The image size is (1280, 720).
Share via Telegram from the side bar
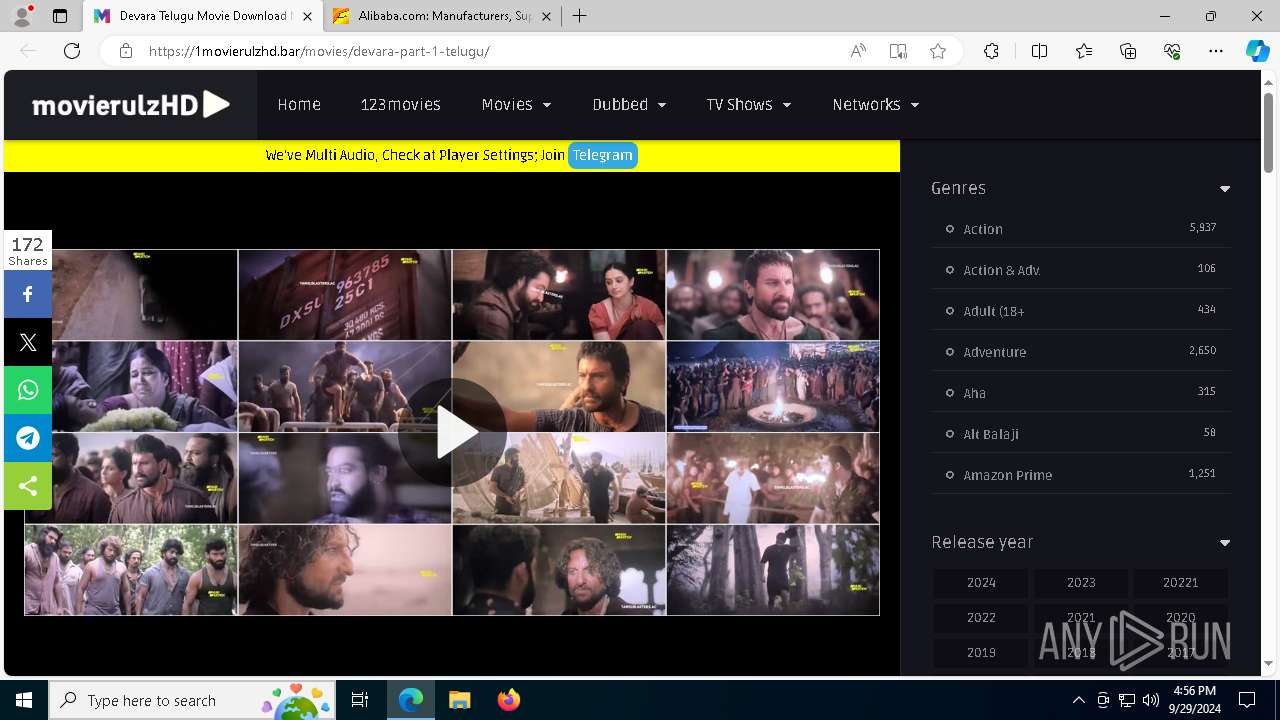tap(28, 438)
